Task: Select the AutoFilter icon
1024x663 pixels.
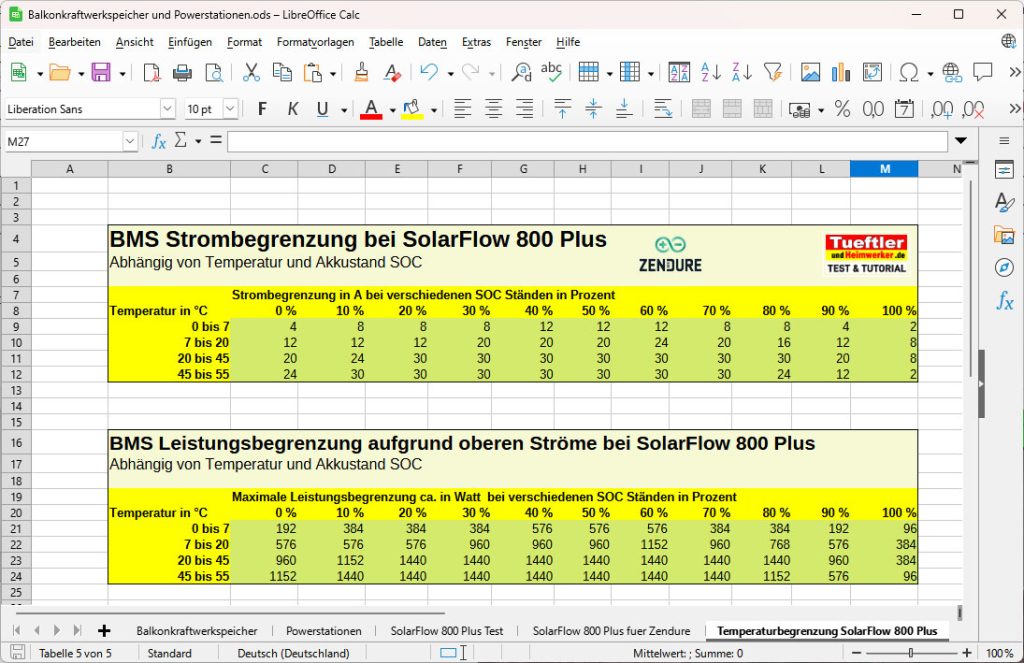Action: click(772, 74)
